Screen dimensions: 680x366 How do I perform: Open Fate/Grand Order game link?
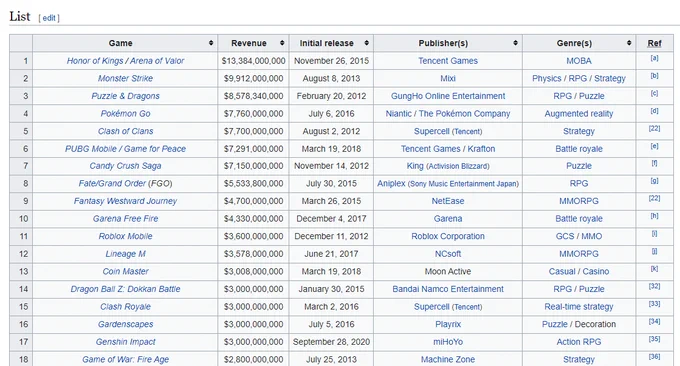[x=112, y=183]
